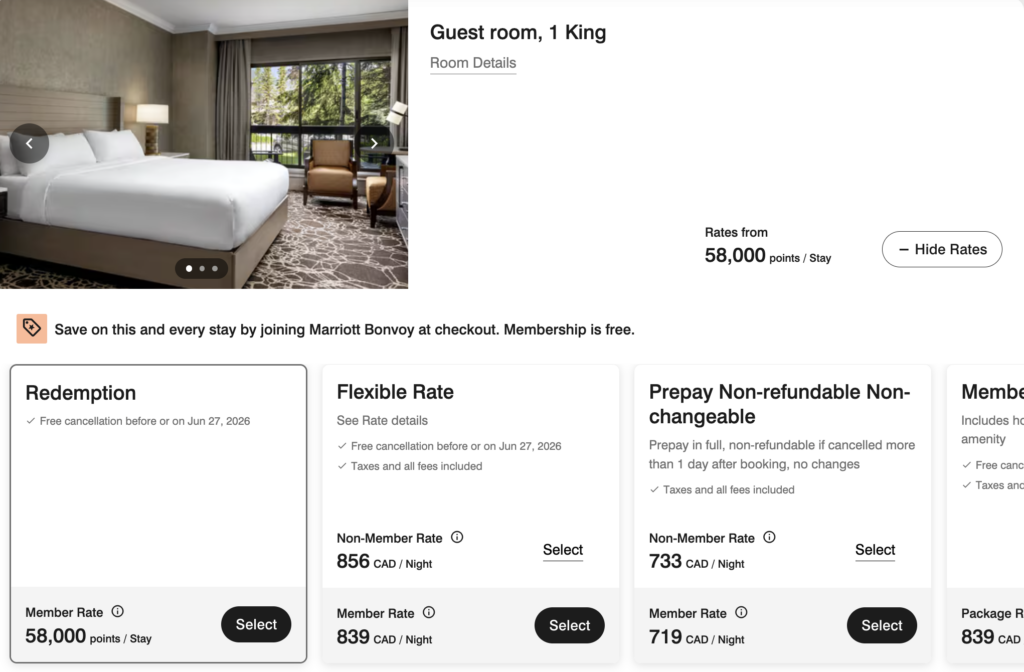Jump to third photo carousel dot

(215, 268)
